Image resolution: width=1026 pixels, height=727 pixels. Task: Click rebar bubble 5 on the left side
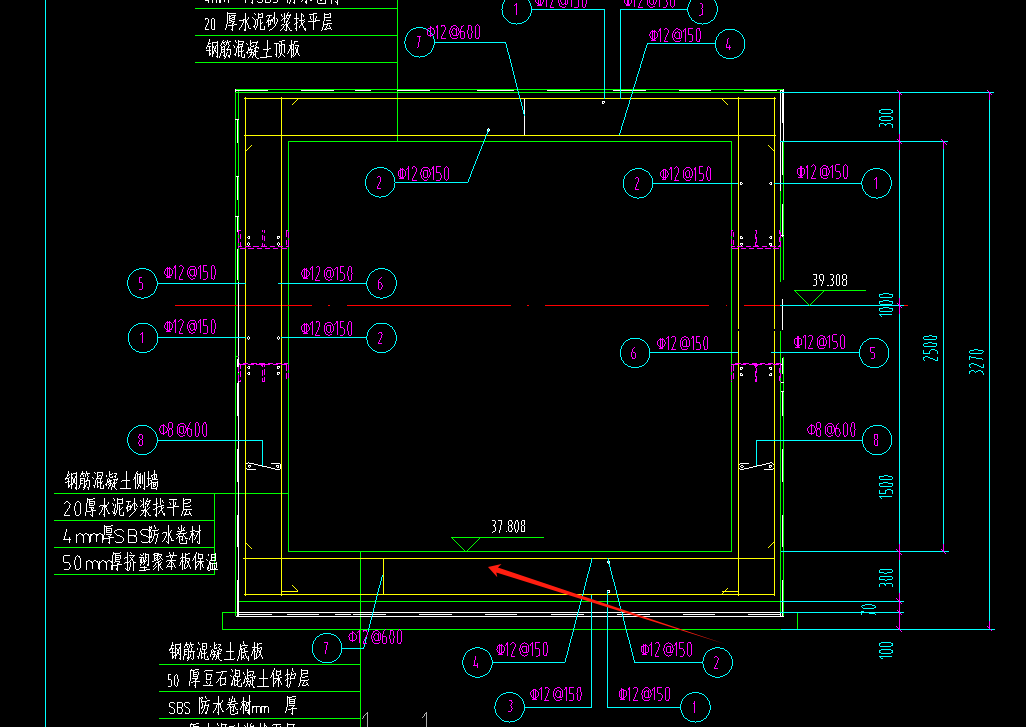[142, 283]
